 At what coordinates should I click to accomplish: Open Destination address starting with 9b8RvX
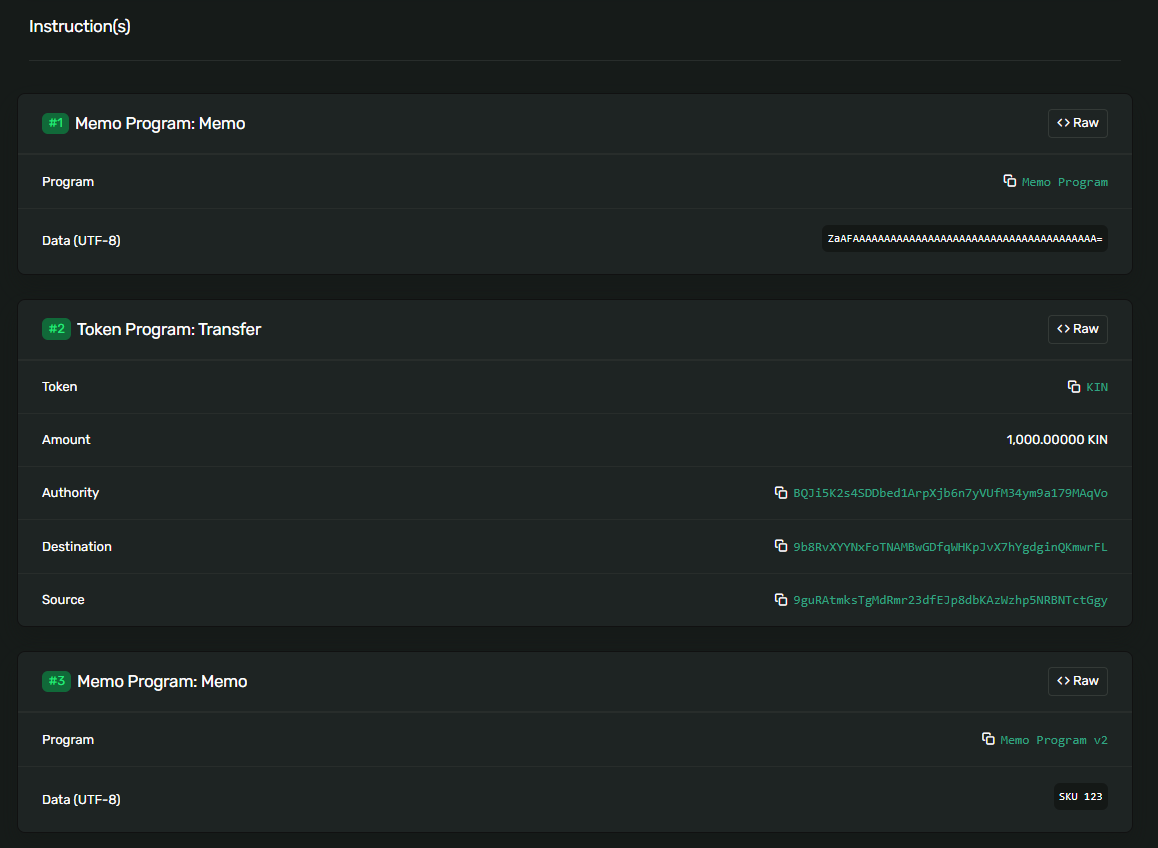(950, 547)
